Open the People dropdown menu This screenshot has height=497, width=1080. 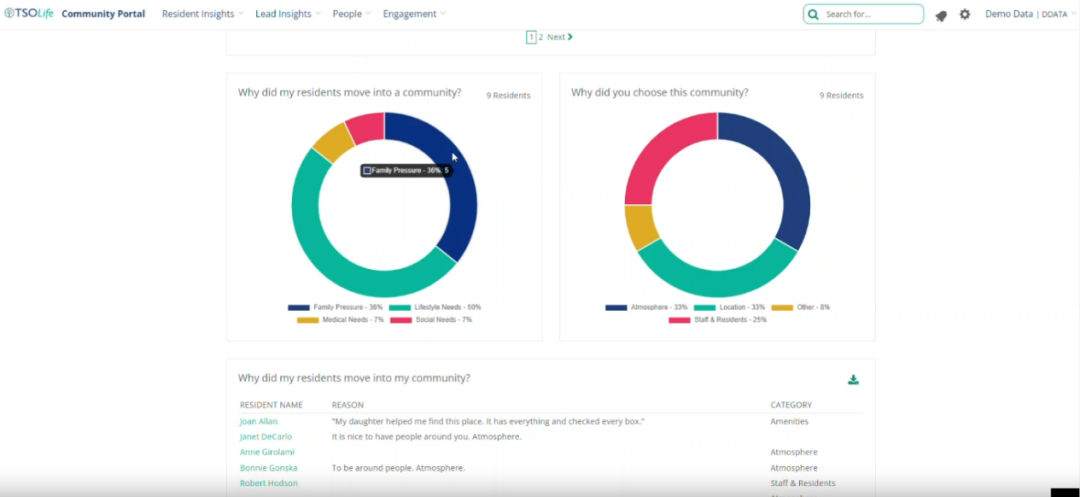[x=352, y=14]
